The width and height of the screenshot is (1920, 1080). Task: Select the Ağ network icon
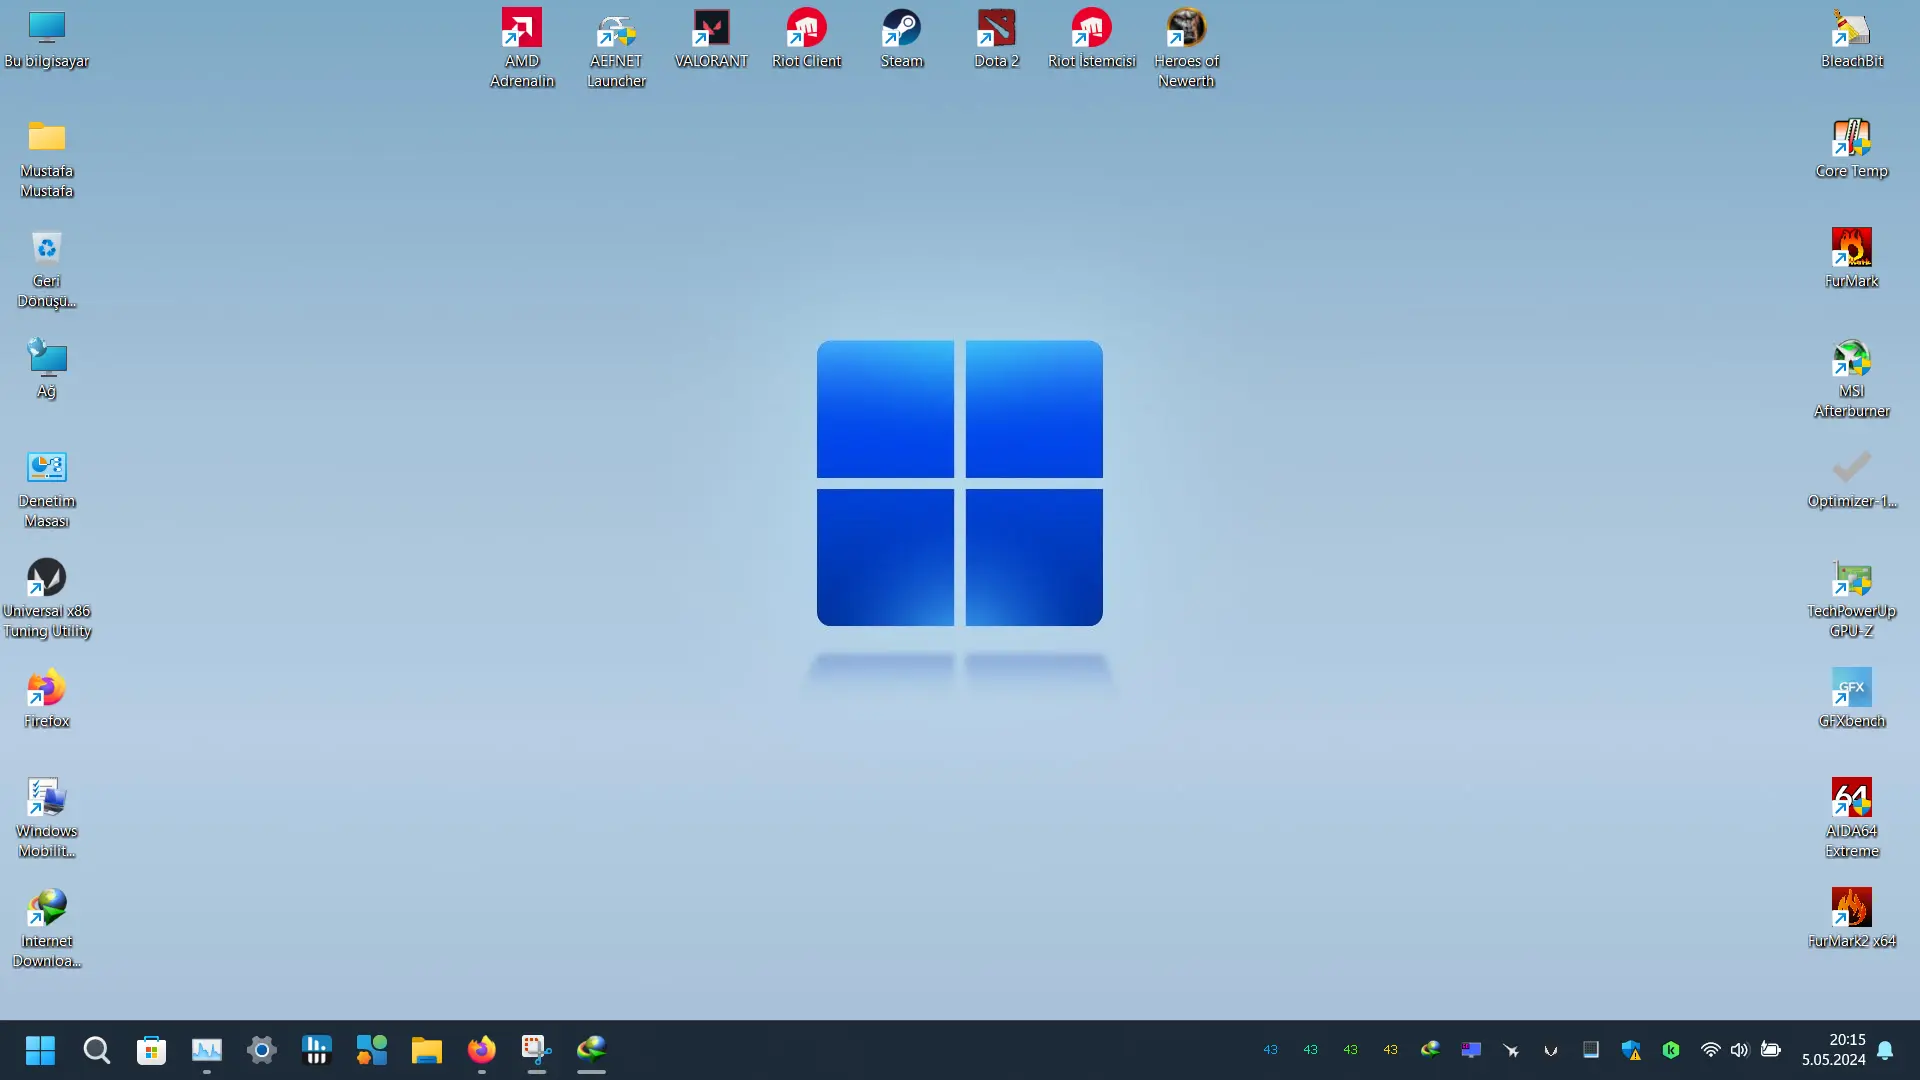46,369
